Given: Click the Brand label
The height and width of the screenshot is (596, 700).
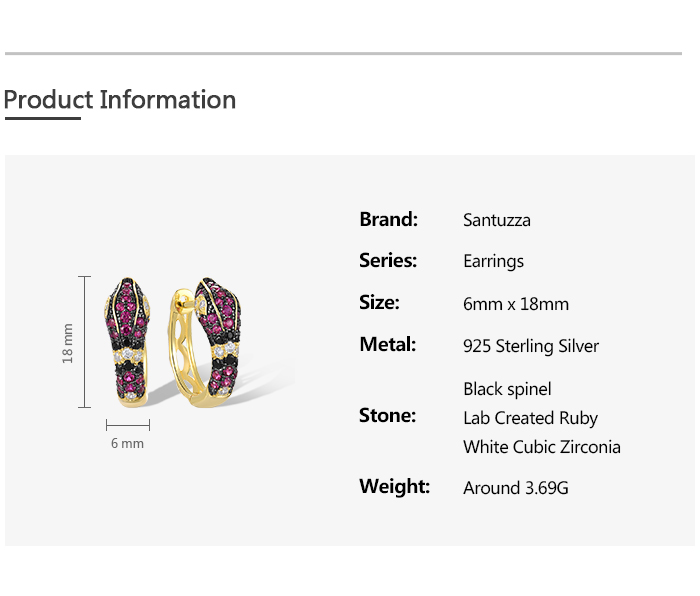Looking at the screenshot, I should 388,219.
